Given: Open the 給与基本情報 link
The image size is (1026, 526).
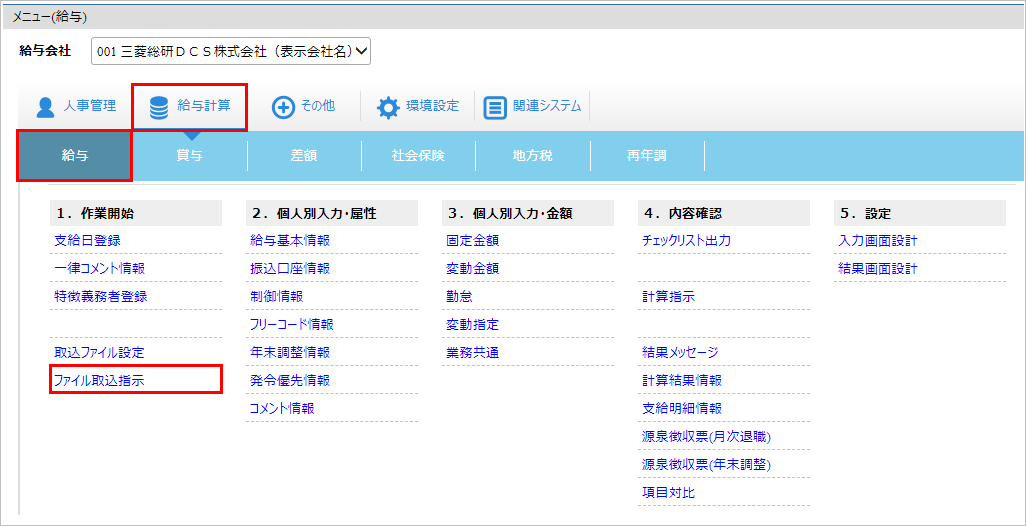Looking at the screenshot, I should point(290,241).
